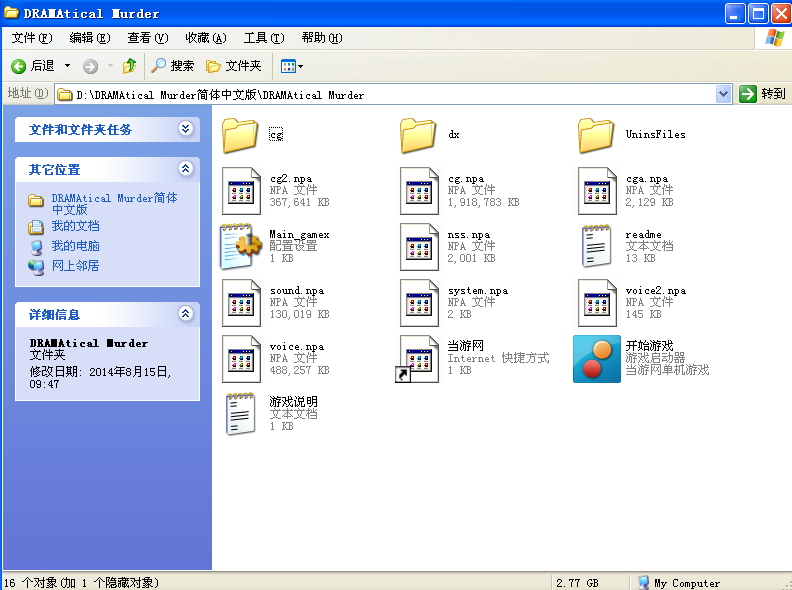Open 网上邻居 link in sidebar

[75, 266]
